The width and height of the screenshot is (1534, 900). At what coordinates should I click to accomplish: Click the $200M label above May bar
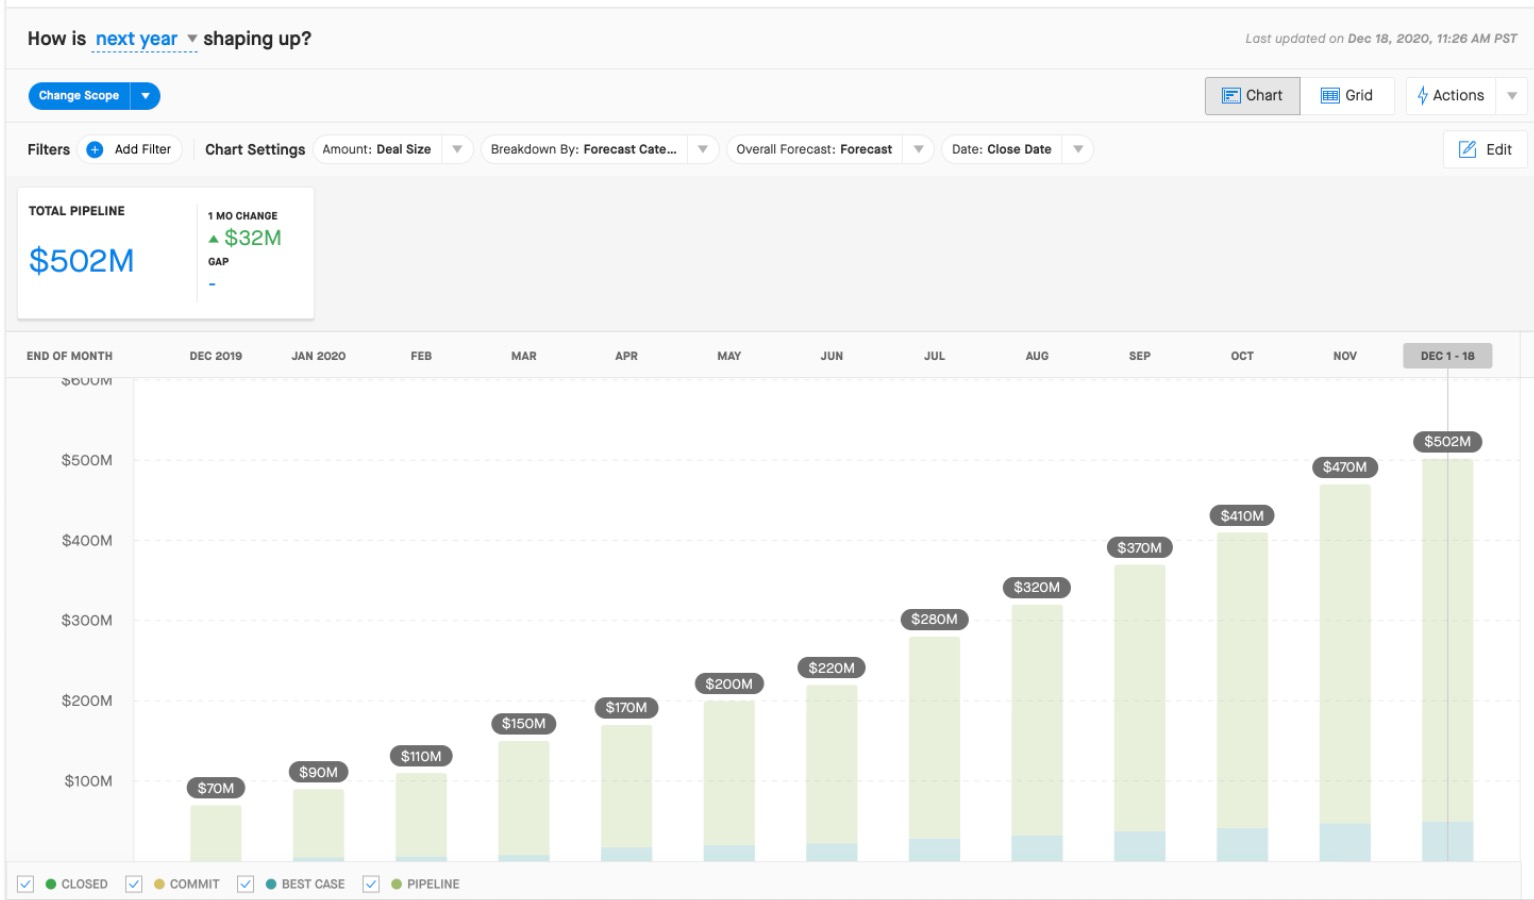click(x=729, y=684)
